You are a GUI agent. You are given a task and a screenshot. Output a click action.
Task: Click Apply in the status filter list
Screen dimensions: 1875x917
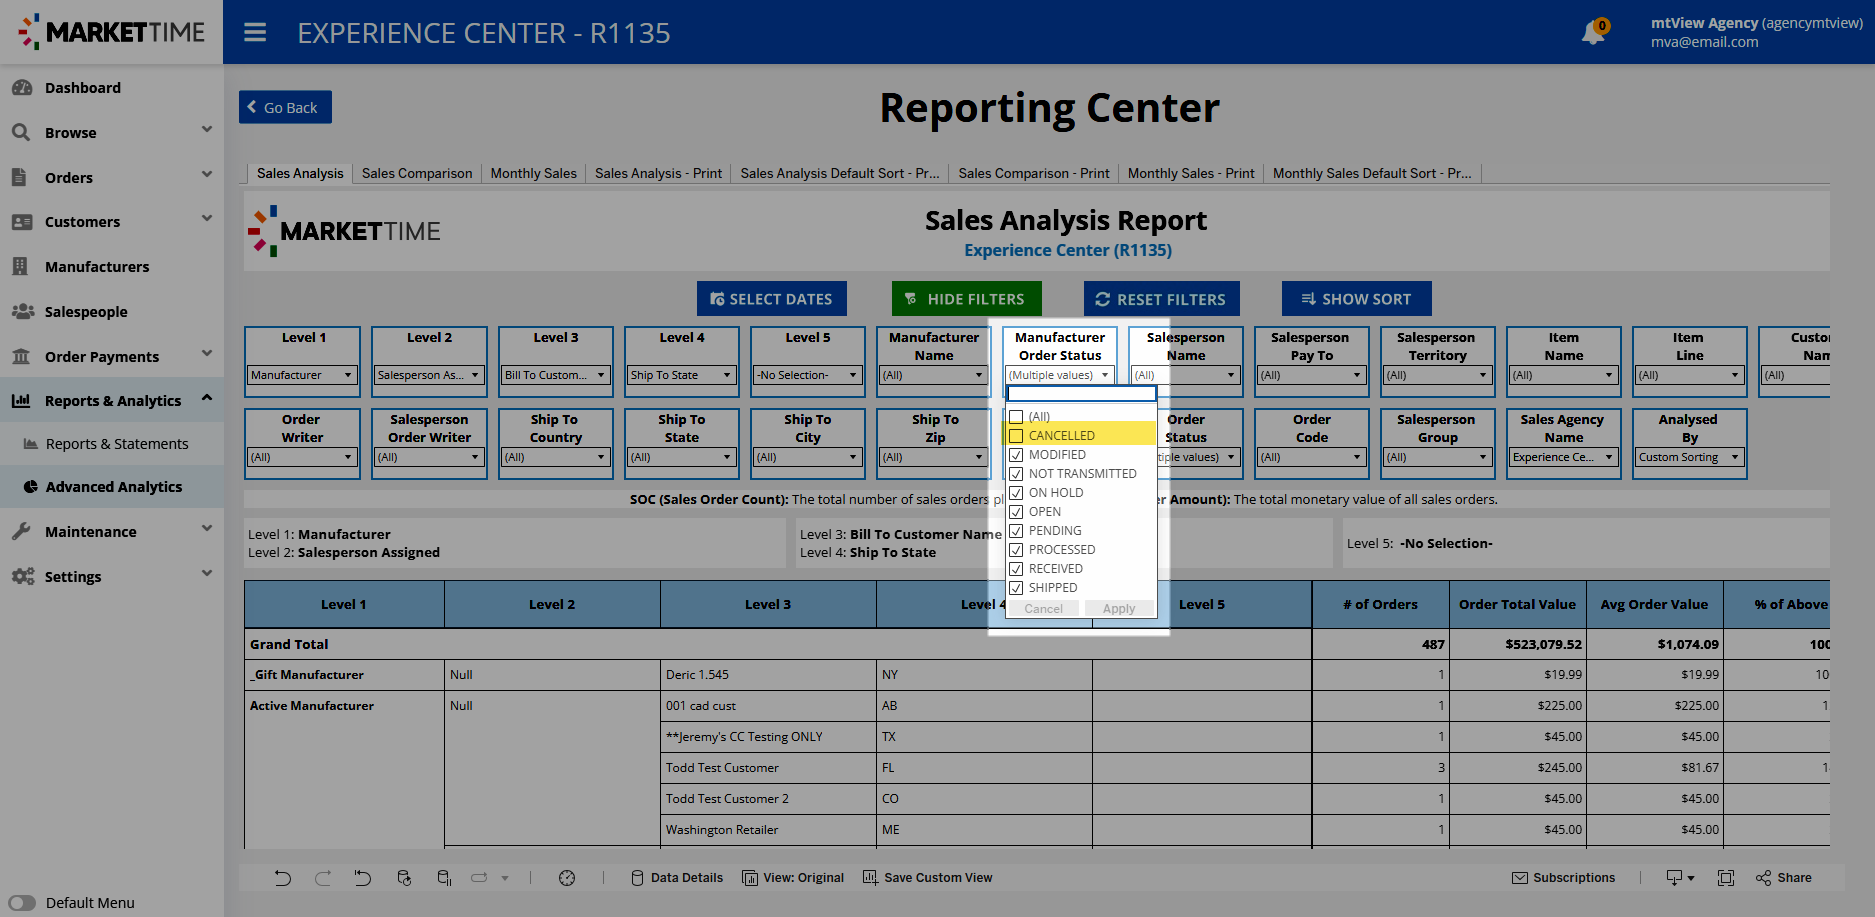(x=1119, y=609)
